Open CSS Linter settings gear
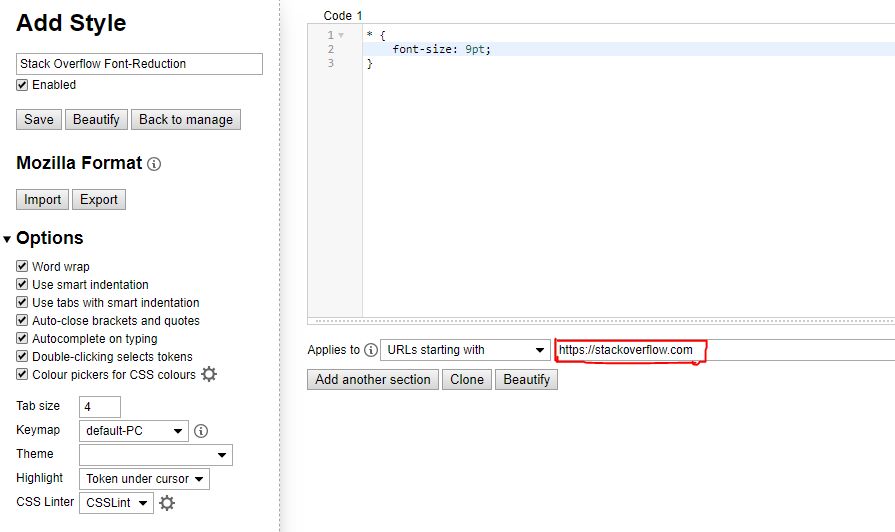The height and width of the screenshot is (532, 895). tap(167, 503)
